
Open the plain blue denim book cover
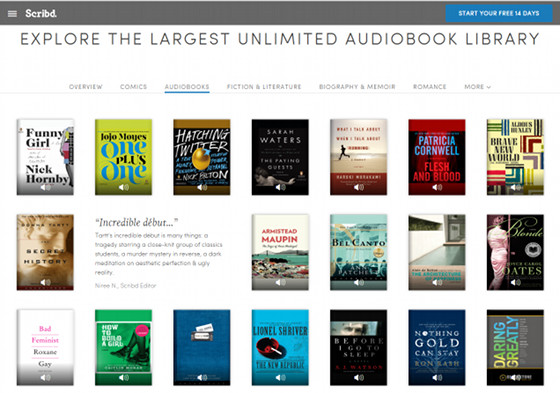pyautogui.click(x=202, y=348)
